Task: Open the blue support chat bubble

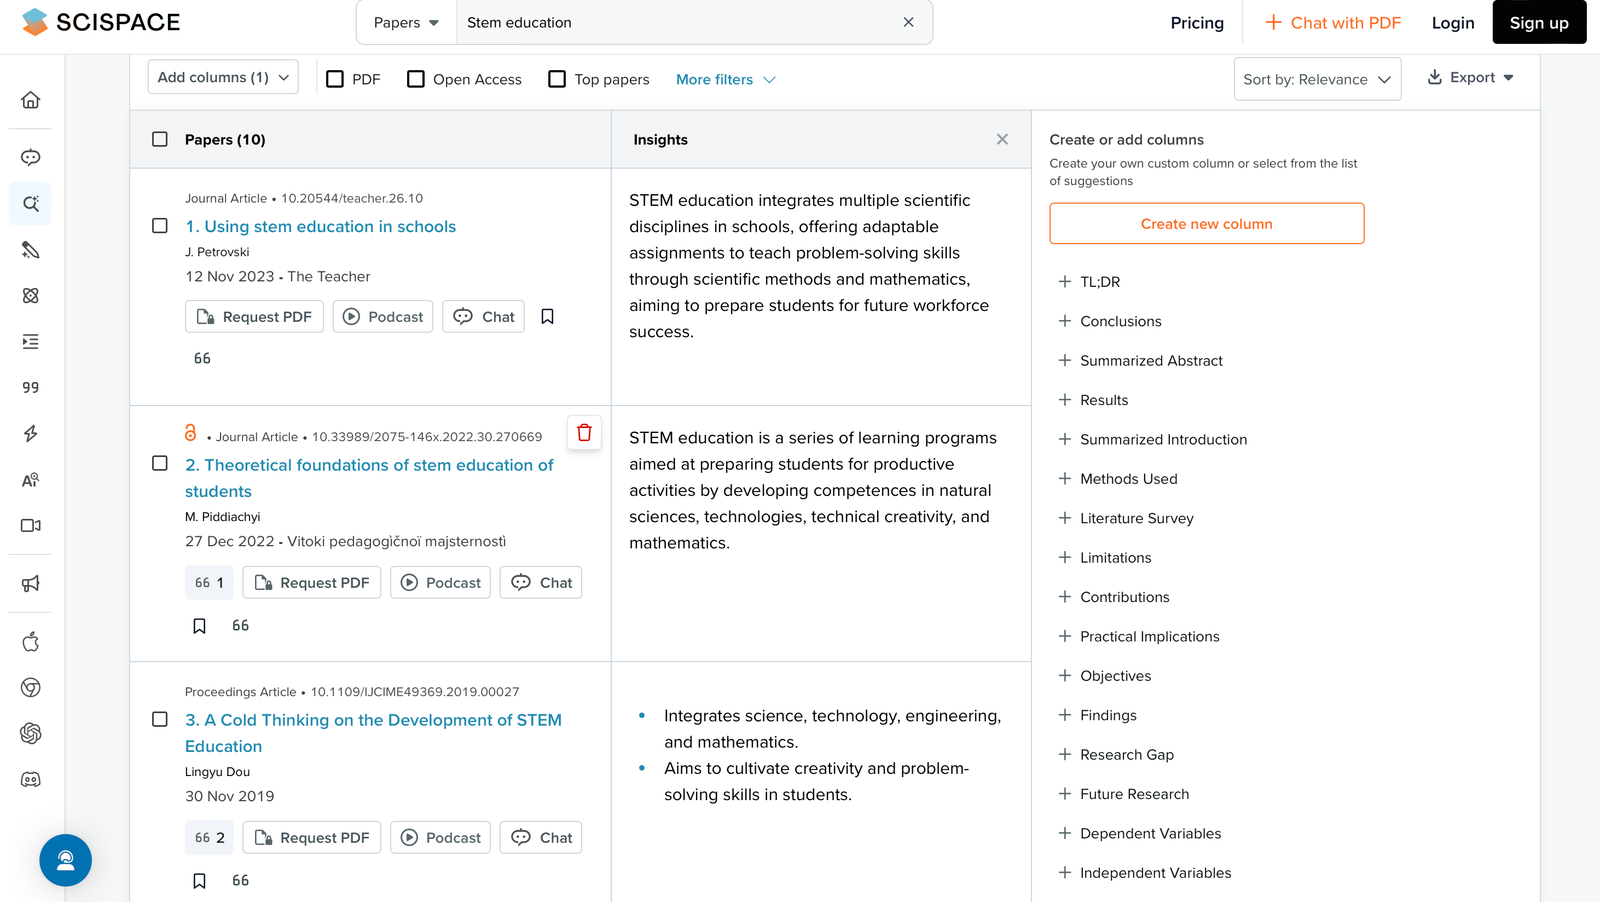Action: point(66,860)
